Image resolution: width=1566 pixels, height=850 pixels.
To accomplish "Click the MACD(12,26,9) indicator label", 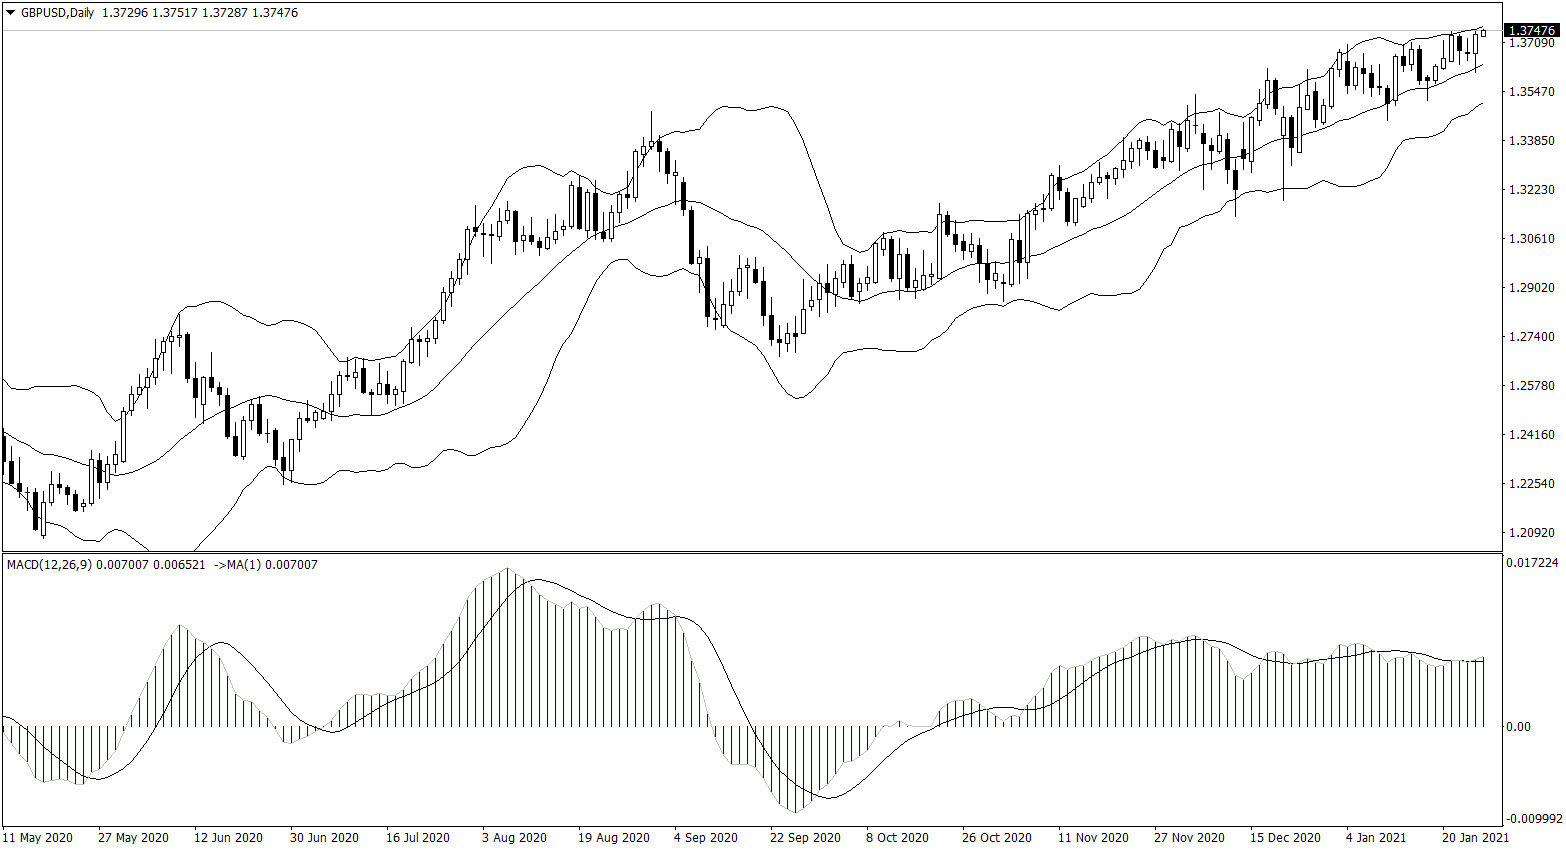I will [x=49, y=565].
